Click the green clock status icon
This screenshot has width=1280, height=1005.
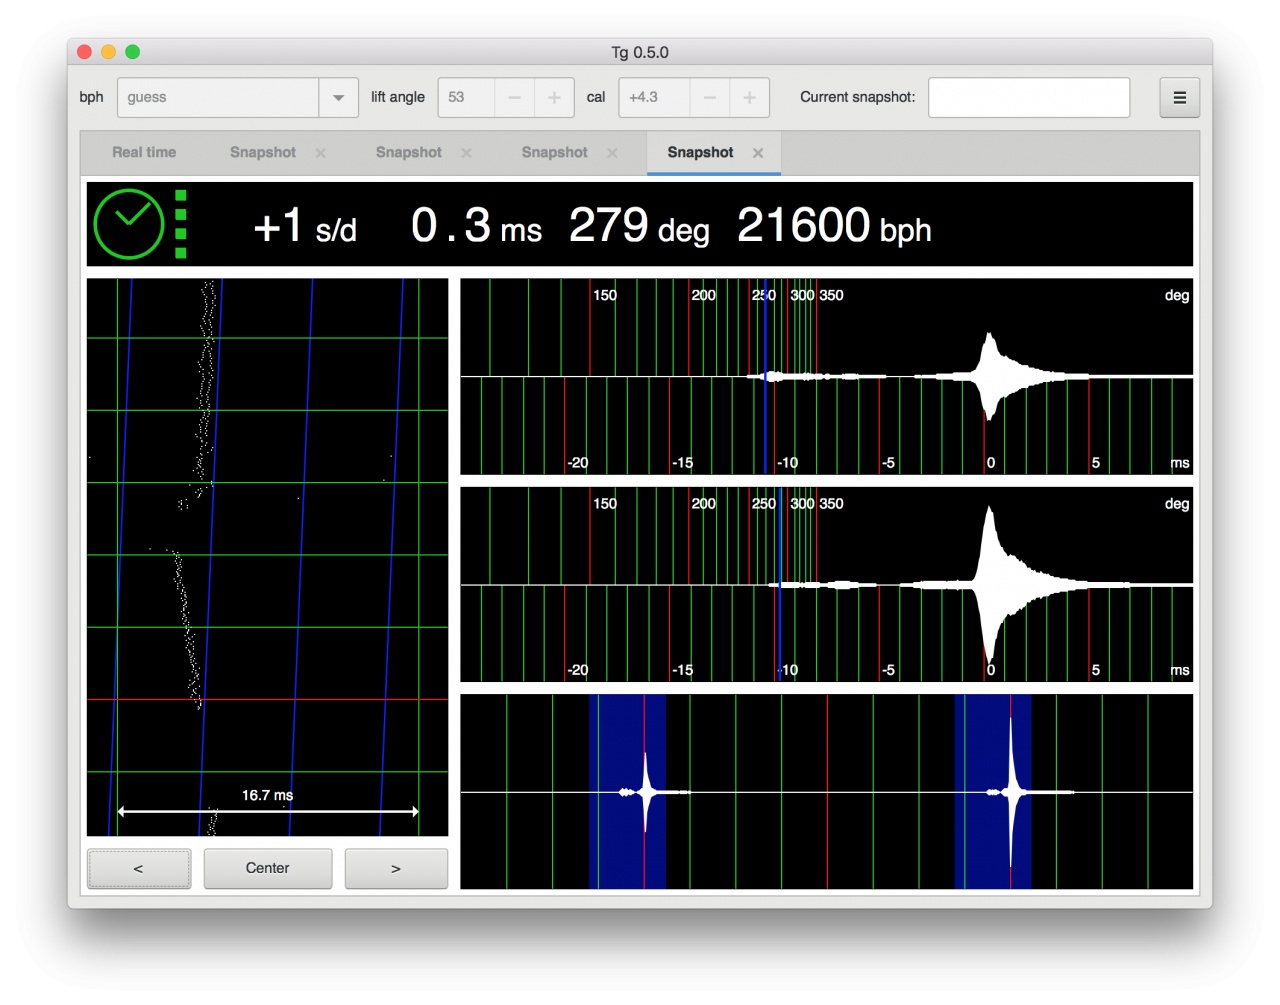tap(129, 224)
